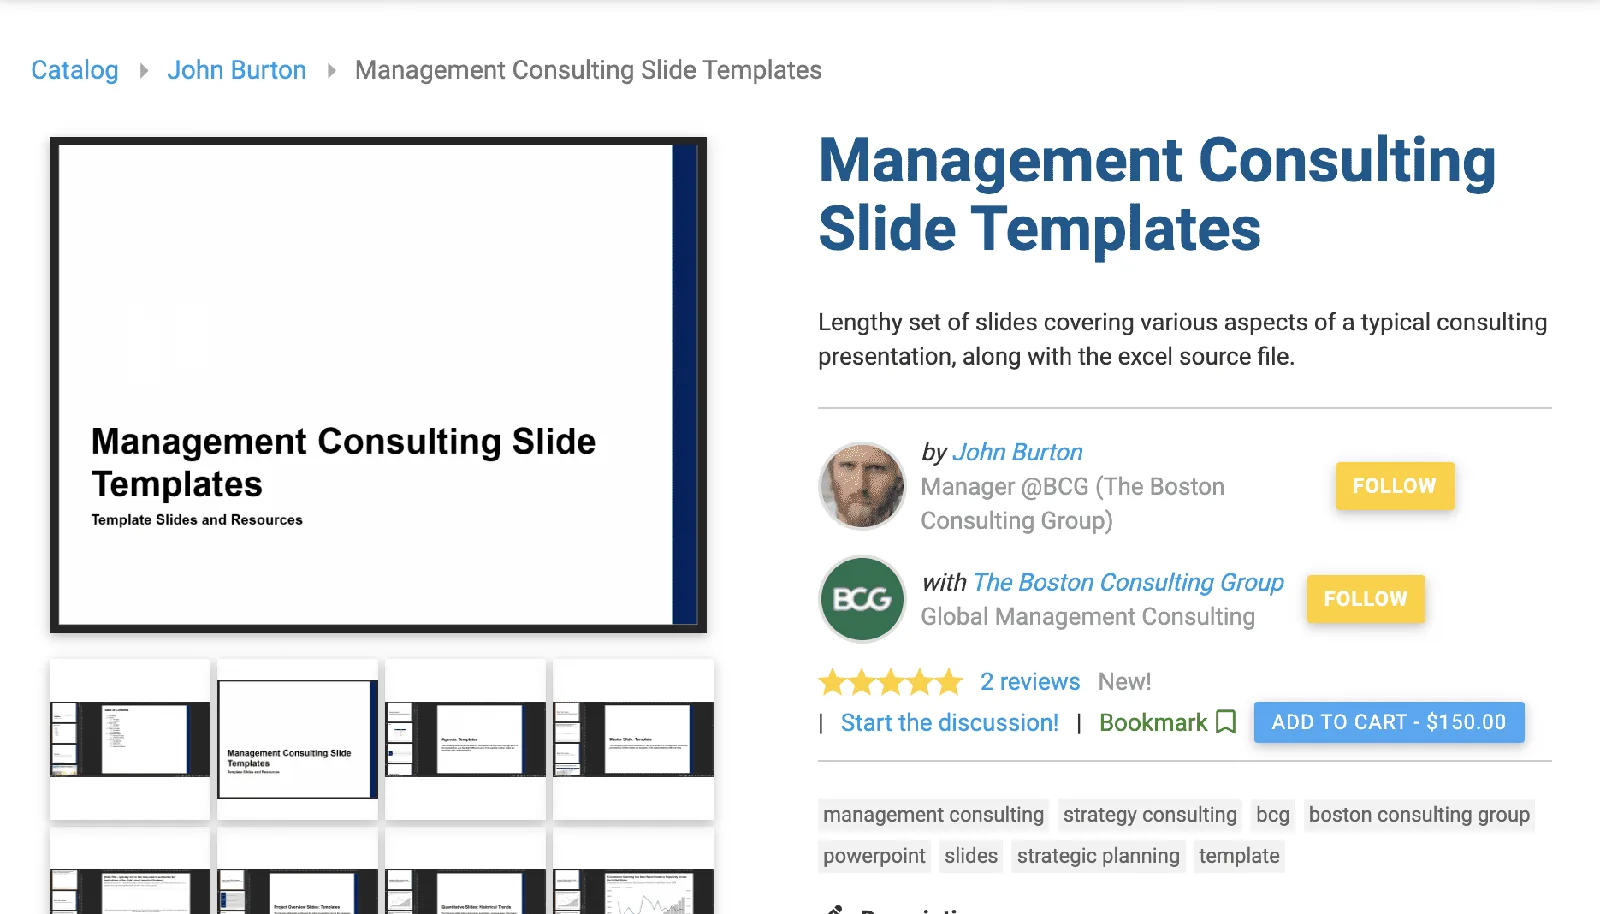
Task: Go to Catalog breadcrumb
Action: [75, 70]
